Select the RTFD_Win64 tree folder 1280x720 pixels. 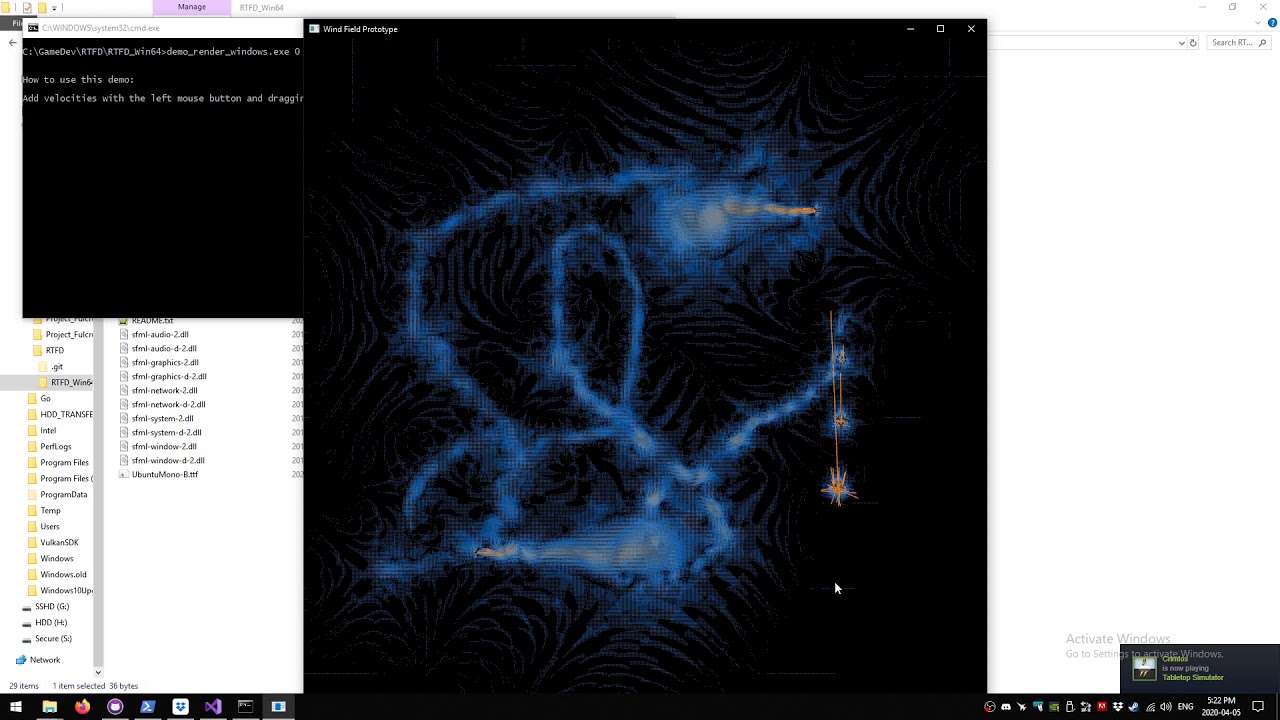coord(64,383)
